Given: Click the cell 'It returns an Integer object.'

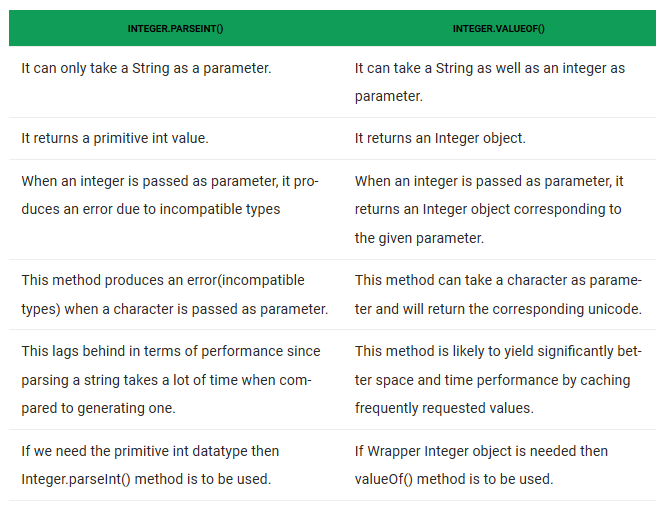Looking at the screenshot, I should click(x=499, y=138).
